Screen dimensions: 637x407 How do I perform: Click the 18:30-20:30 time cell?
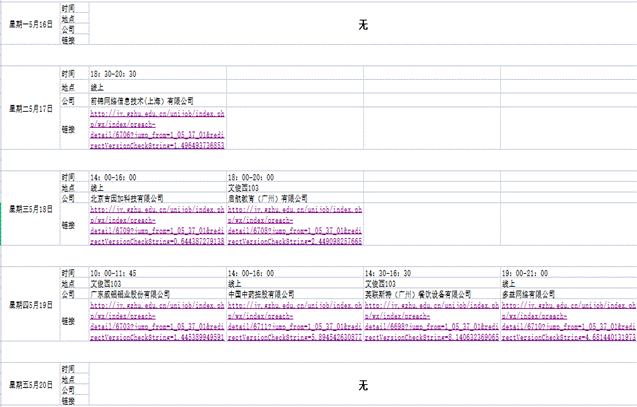pos(155,74)
